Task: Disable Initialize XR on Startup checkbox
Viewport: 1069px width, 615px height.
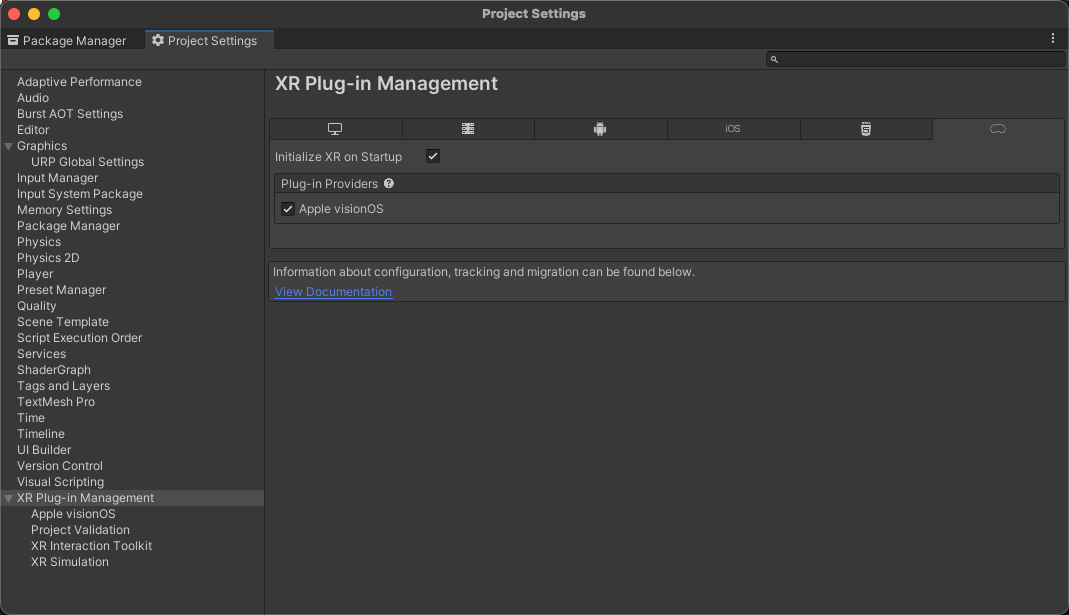Action: [433, 157]
